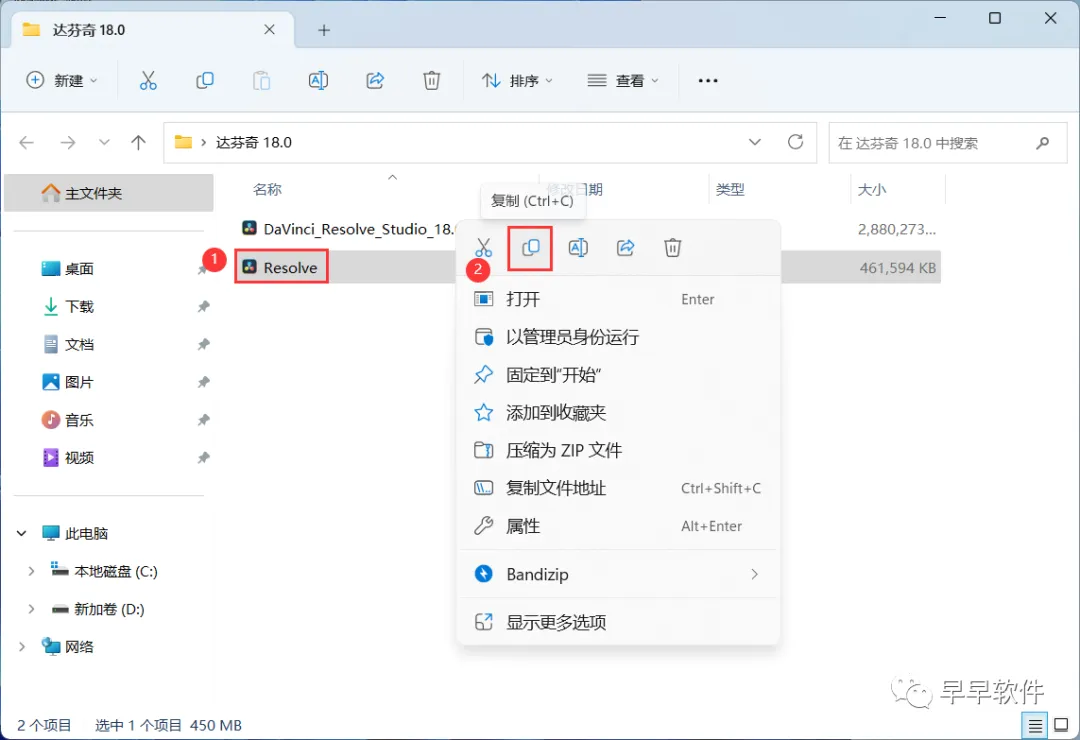The image size is (1080, 740).
Task: Open the 排序 sort dropdown
Action: point(517,81)
